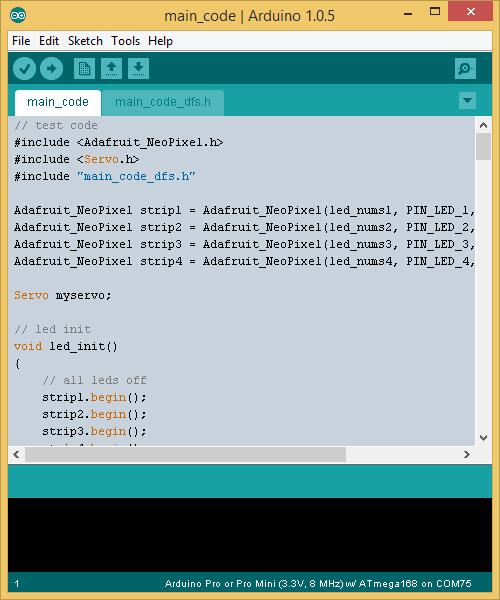Click the black console output area
Viewport: 500px width, 600px height.
[250, 535]
